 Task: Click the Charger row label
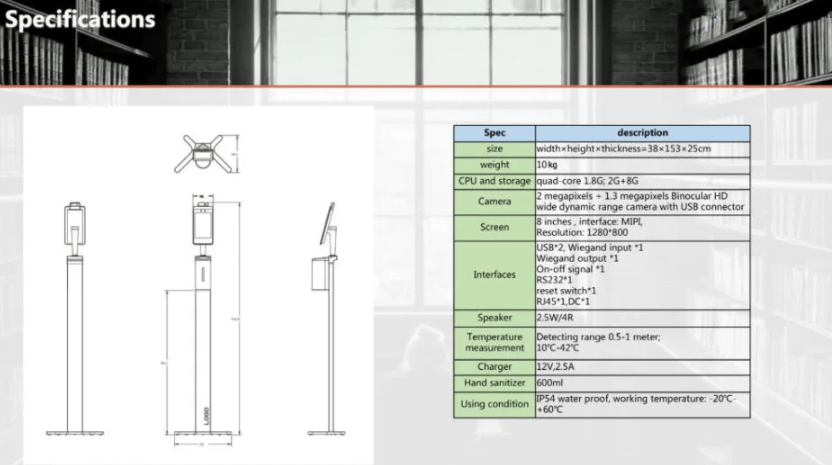point(494,367)
